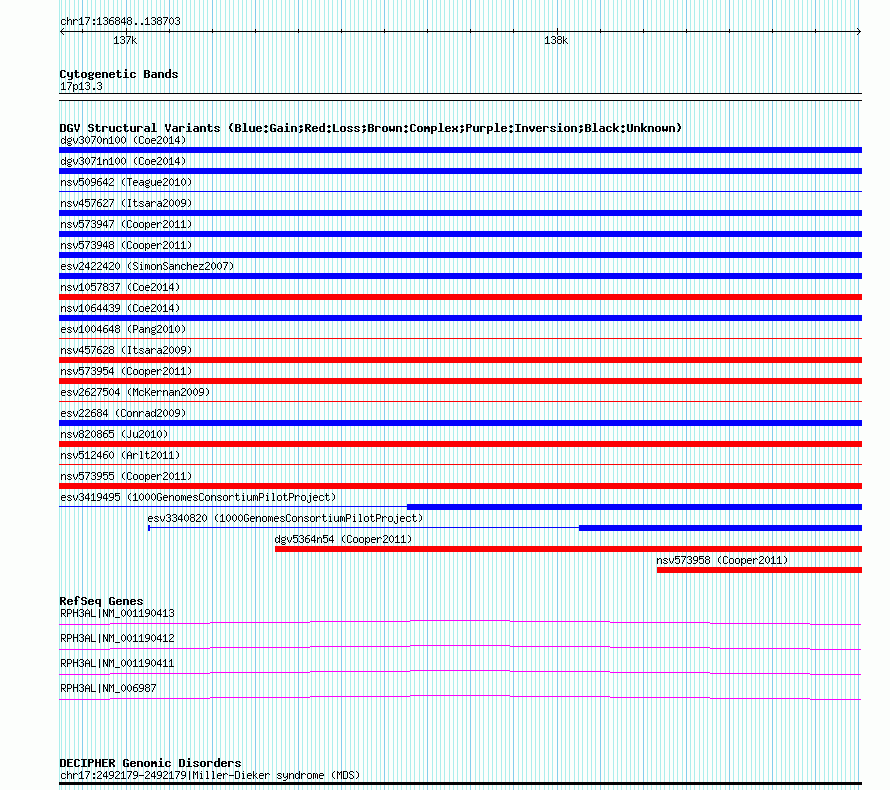Click the nsv573958 red loss bar

[759, 570]
